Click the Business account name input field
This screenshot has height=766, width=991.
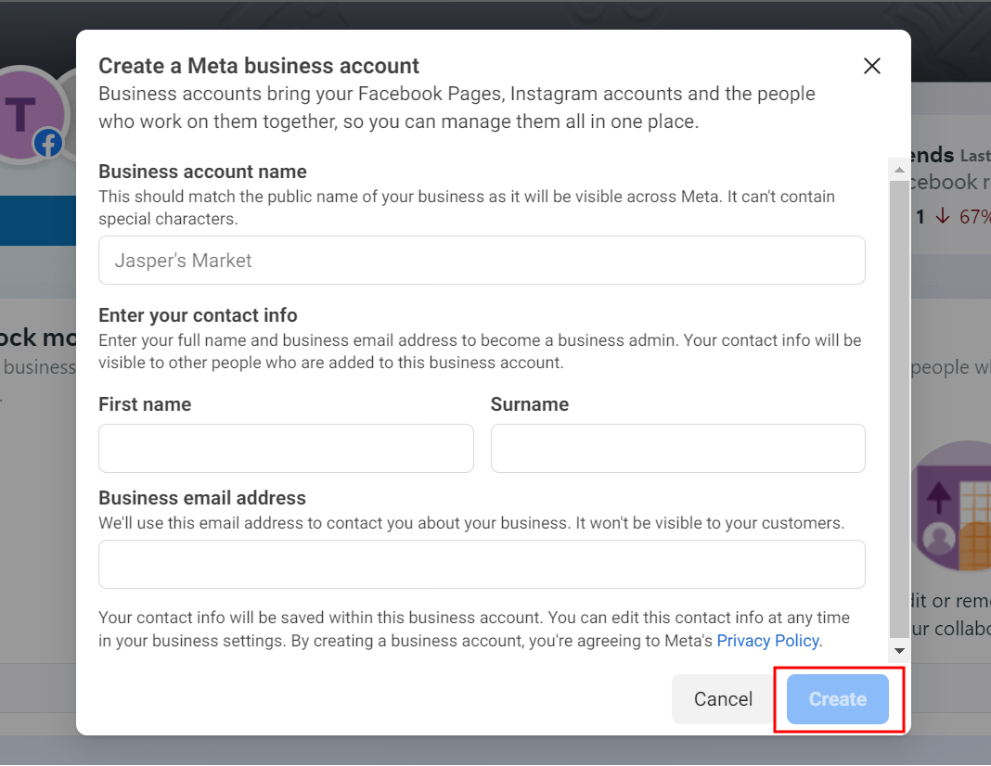point(482,260)
